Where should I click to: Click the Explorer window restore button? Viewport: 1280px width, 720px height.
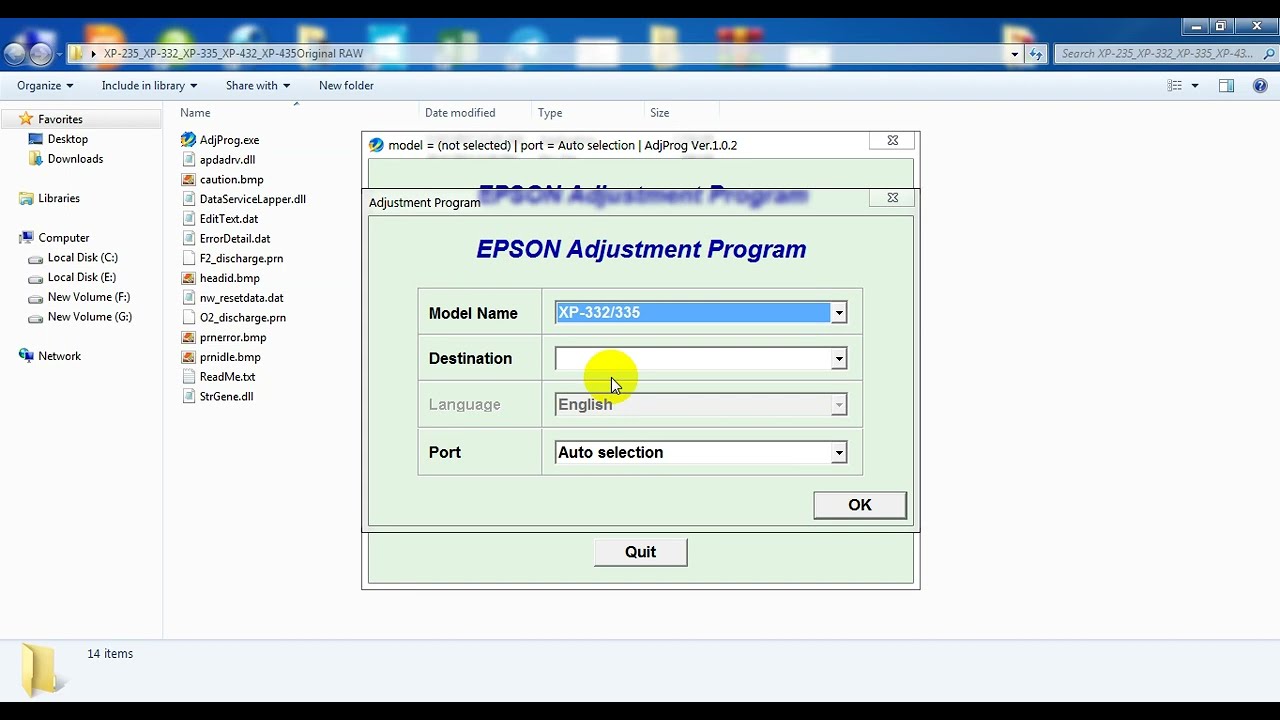click(x=1221, y=26)
